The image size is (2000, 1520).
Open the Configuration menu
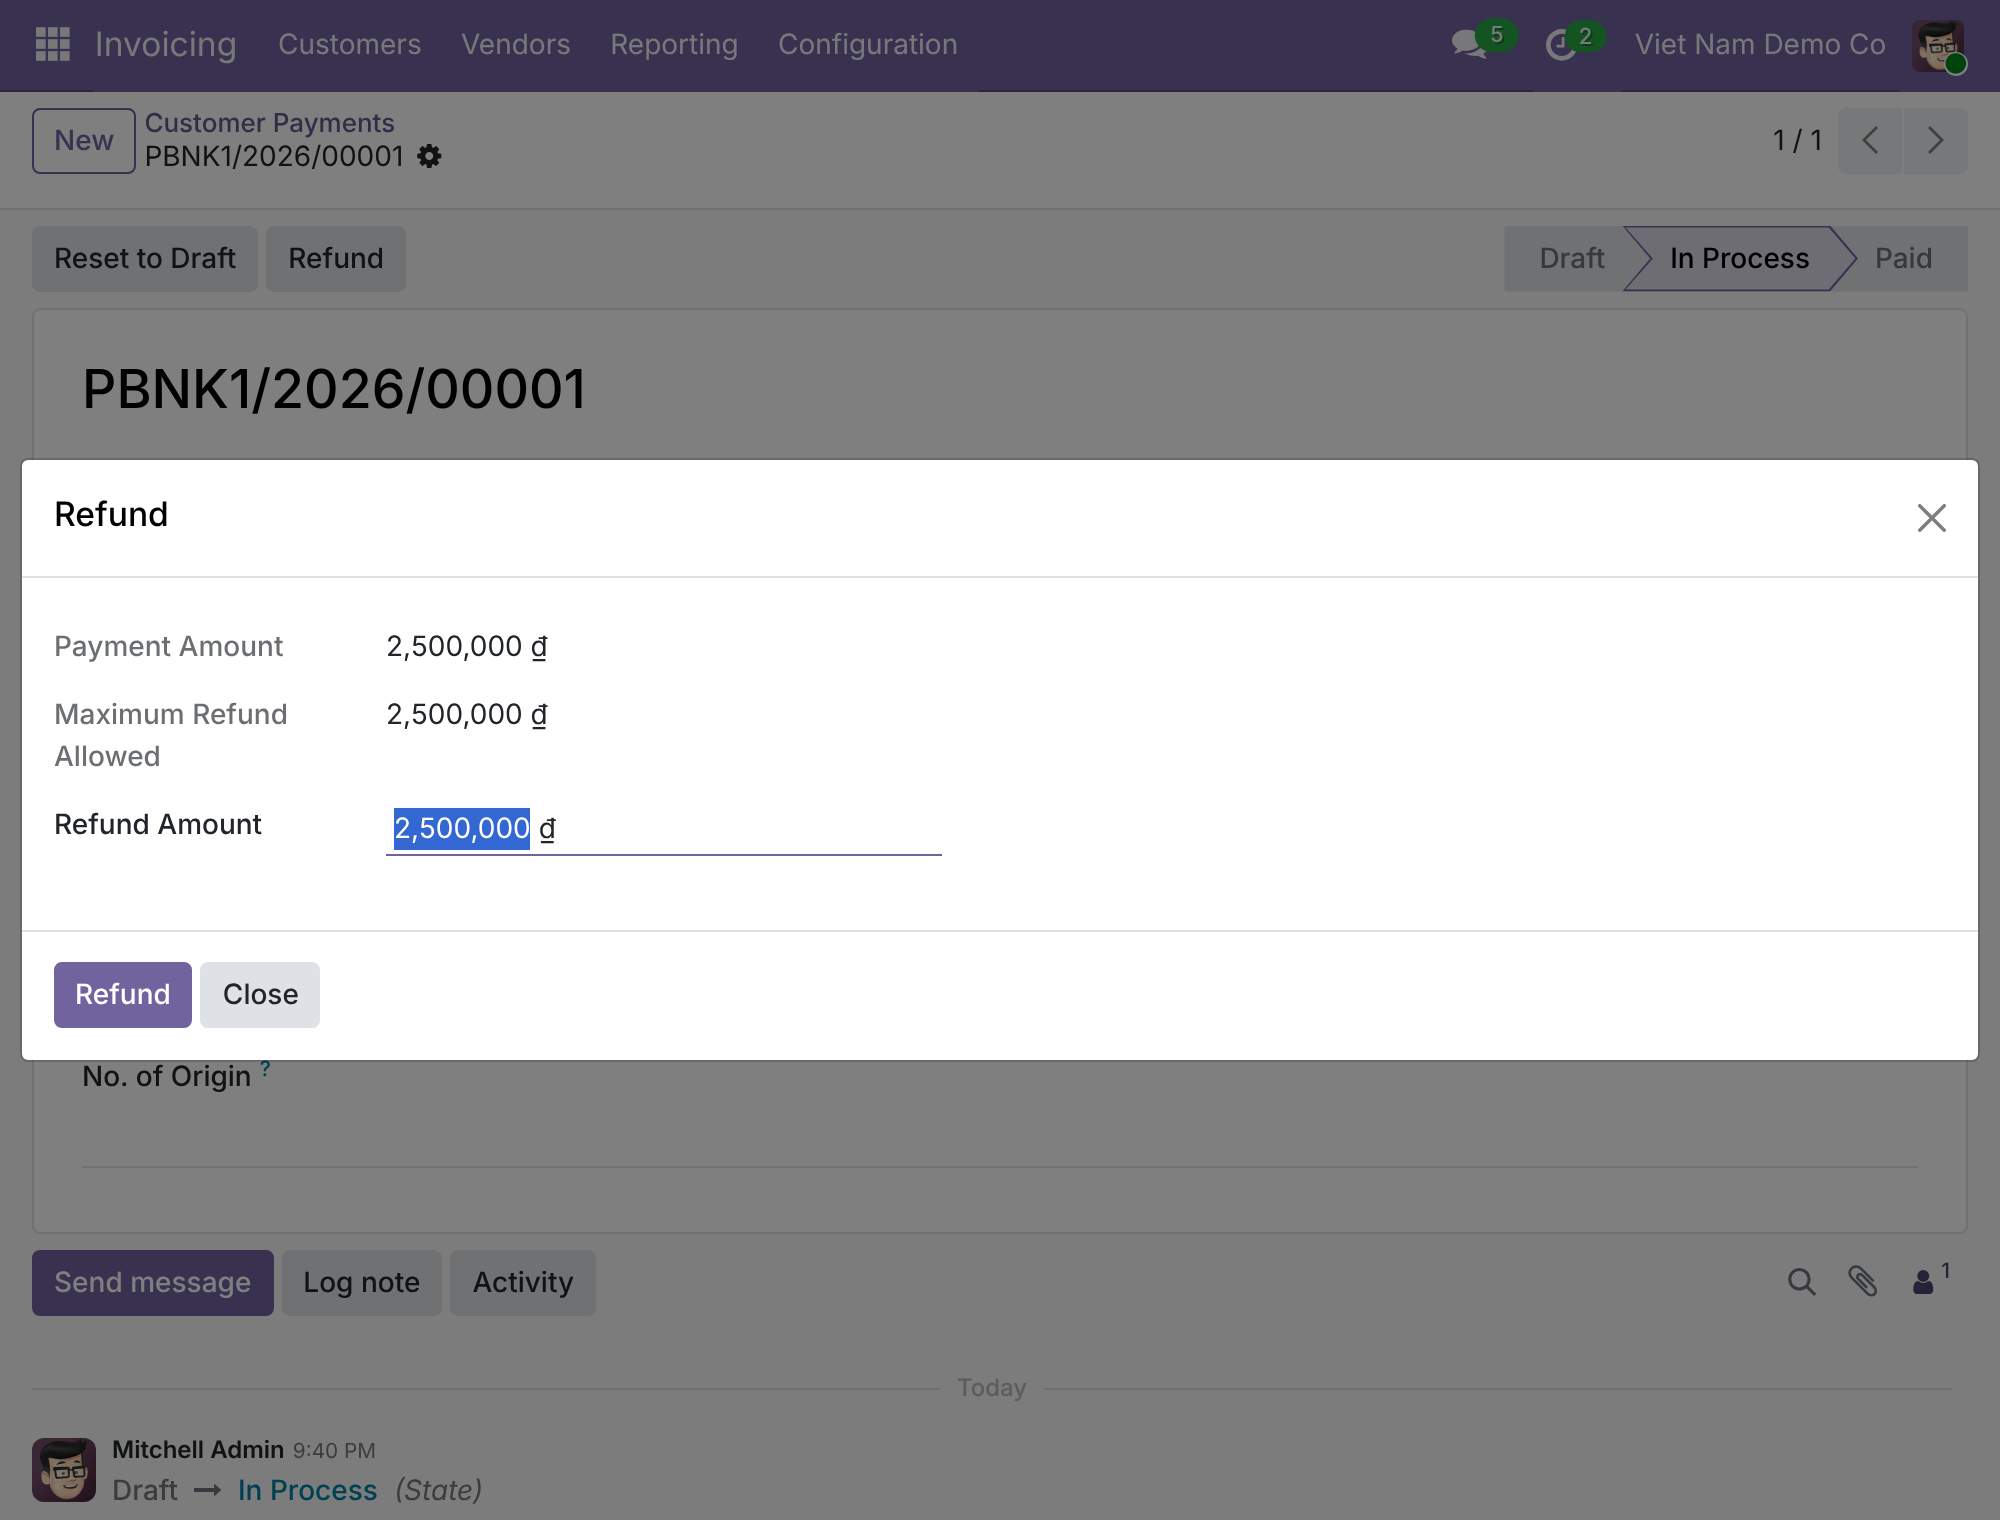click(868, 45)
